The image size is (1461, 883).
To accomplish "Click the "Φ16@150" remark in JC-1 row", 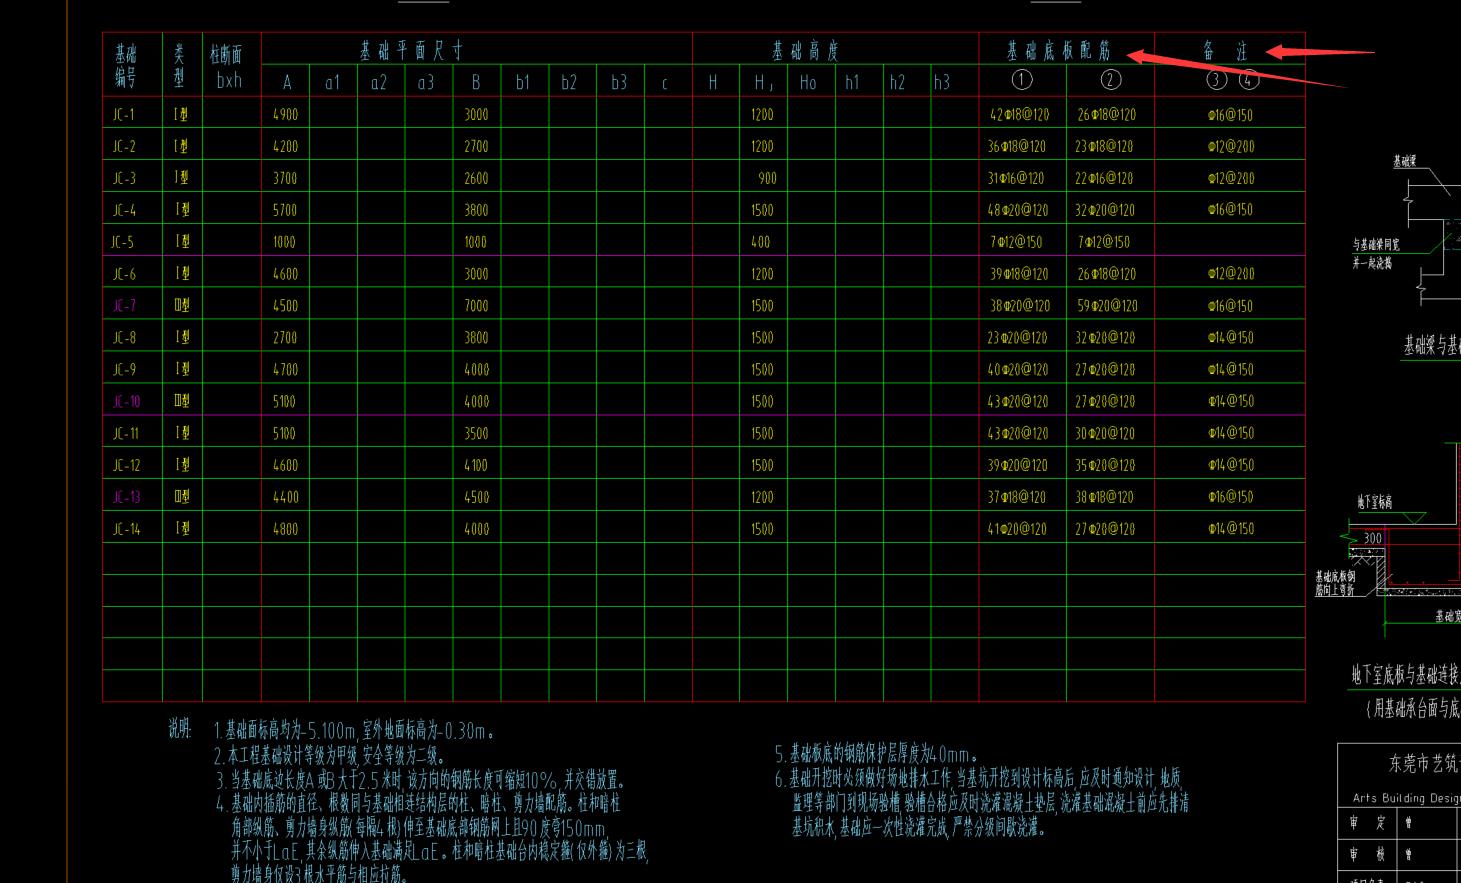I will click(1230, 115).
